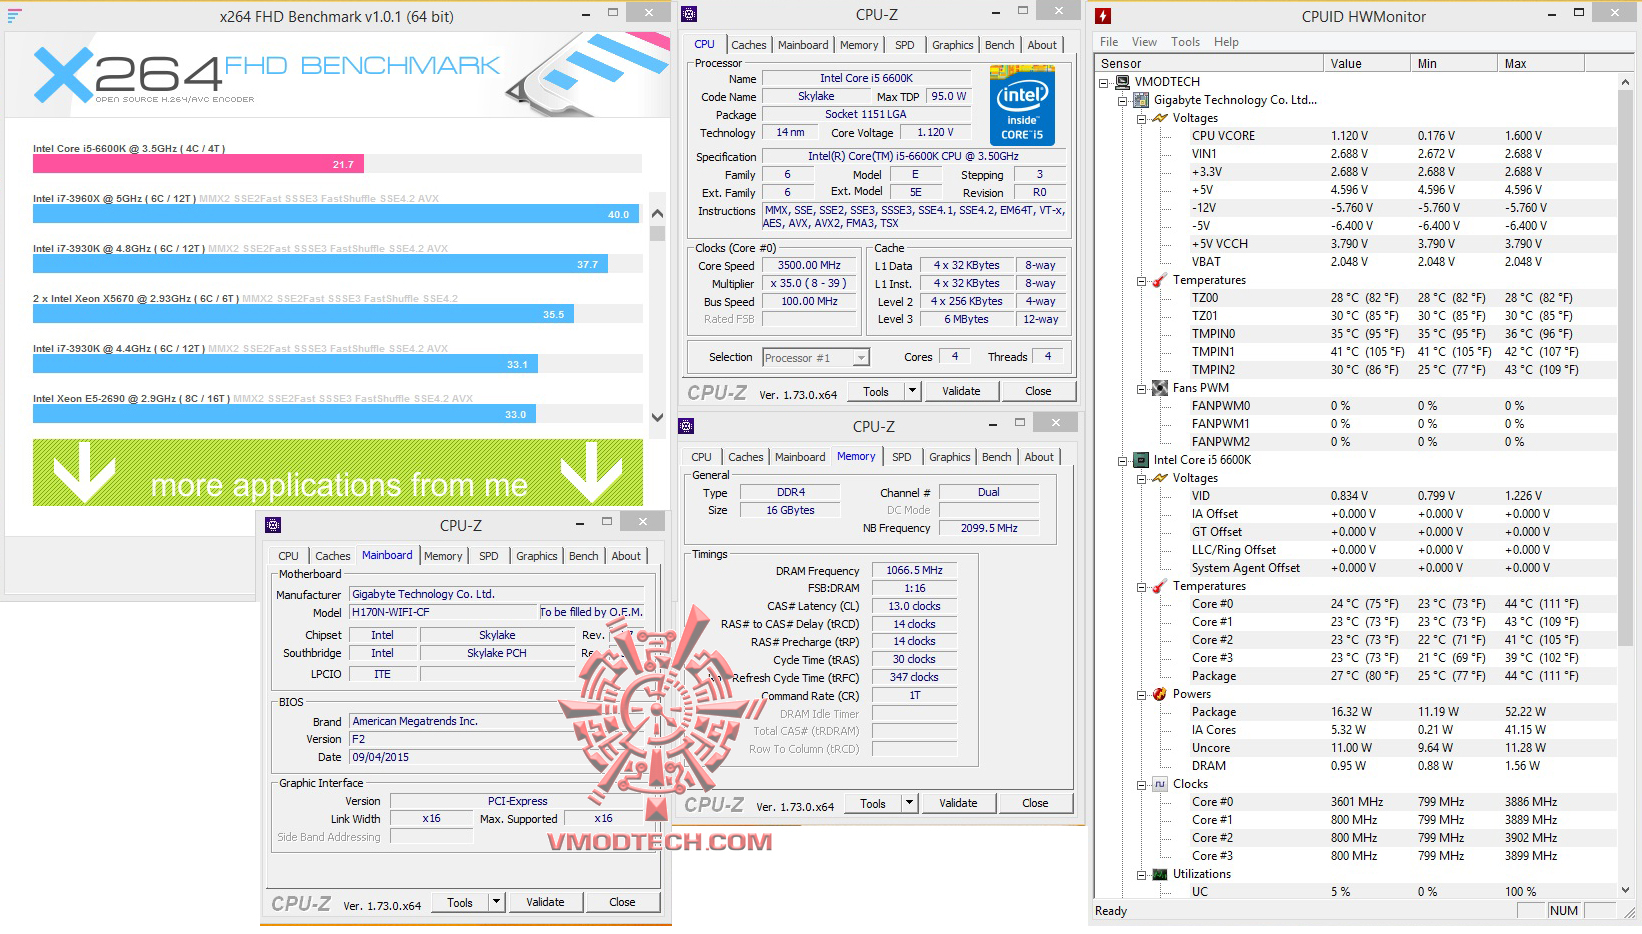1642x934 pixels.
Task: Select the LLC/Ring Offset row
Action: 1355,550
